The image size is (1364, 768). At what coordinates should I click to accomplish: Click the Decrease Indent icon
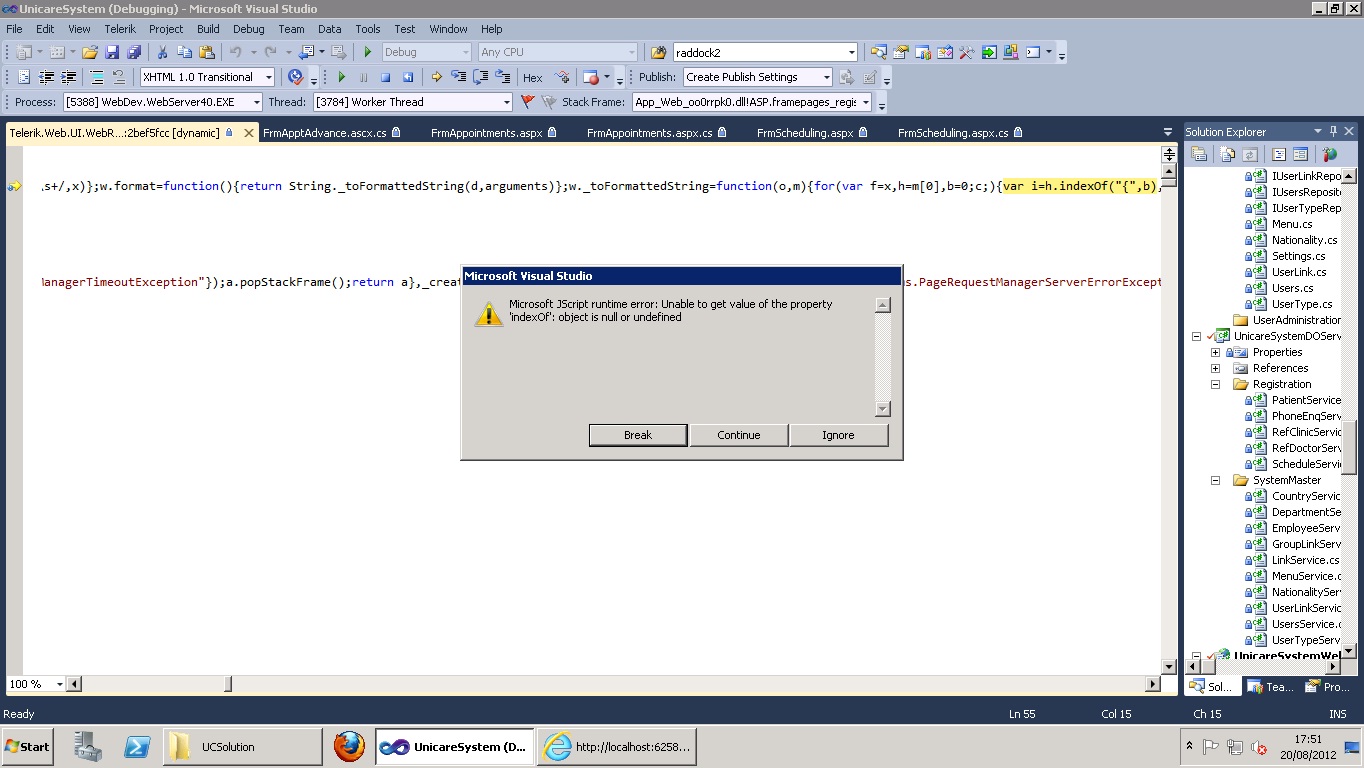tap(46, 77)
